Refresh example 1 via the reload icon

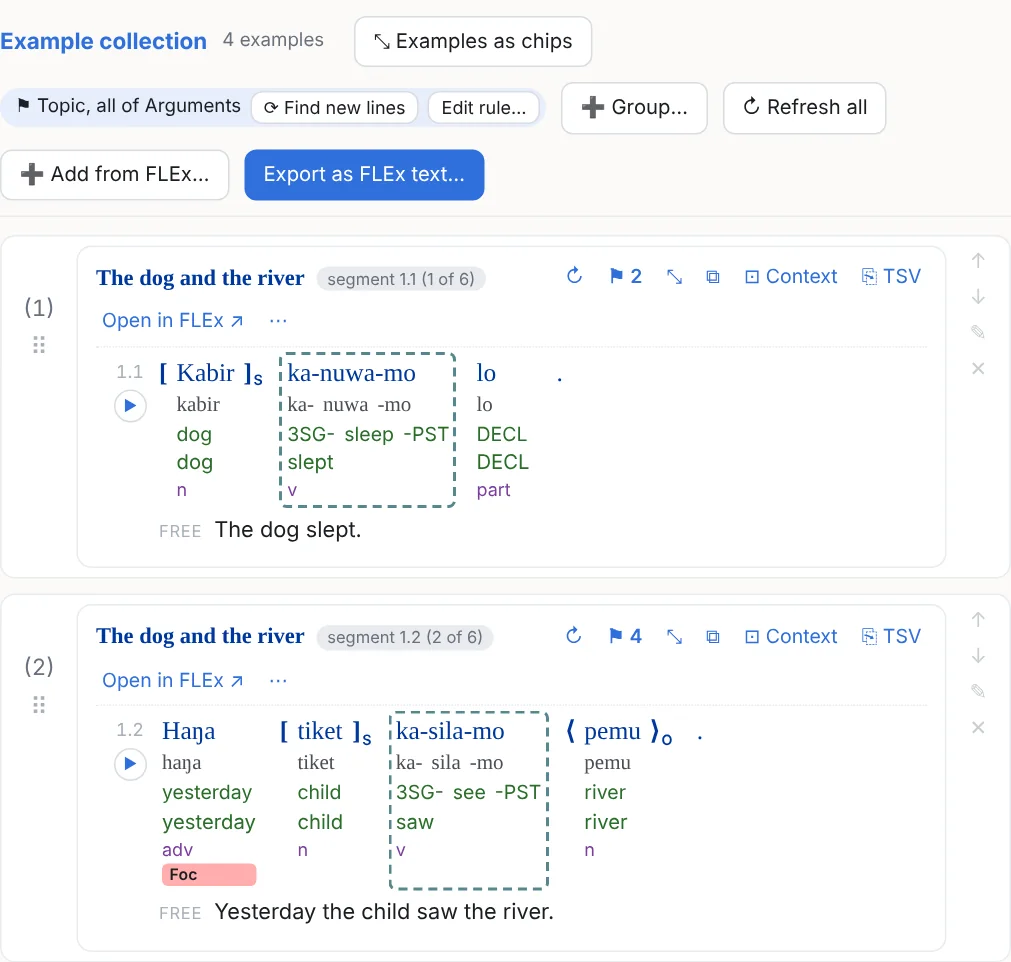(574, 276)
